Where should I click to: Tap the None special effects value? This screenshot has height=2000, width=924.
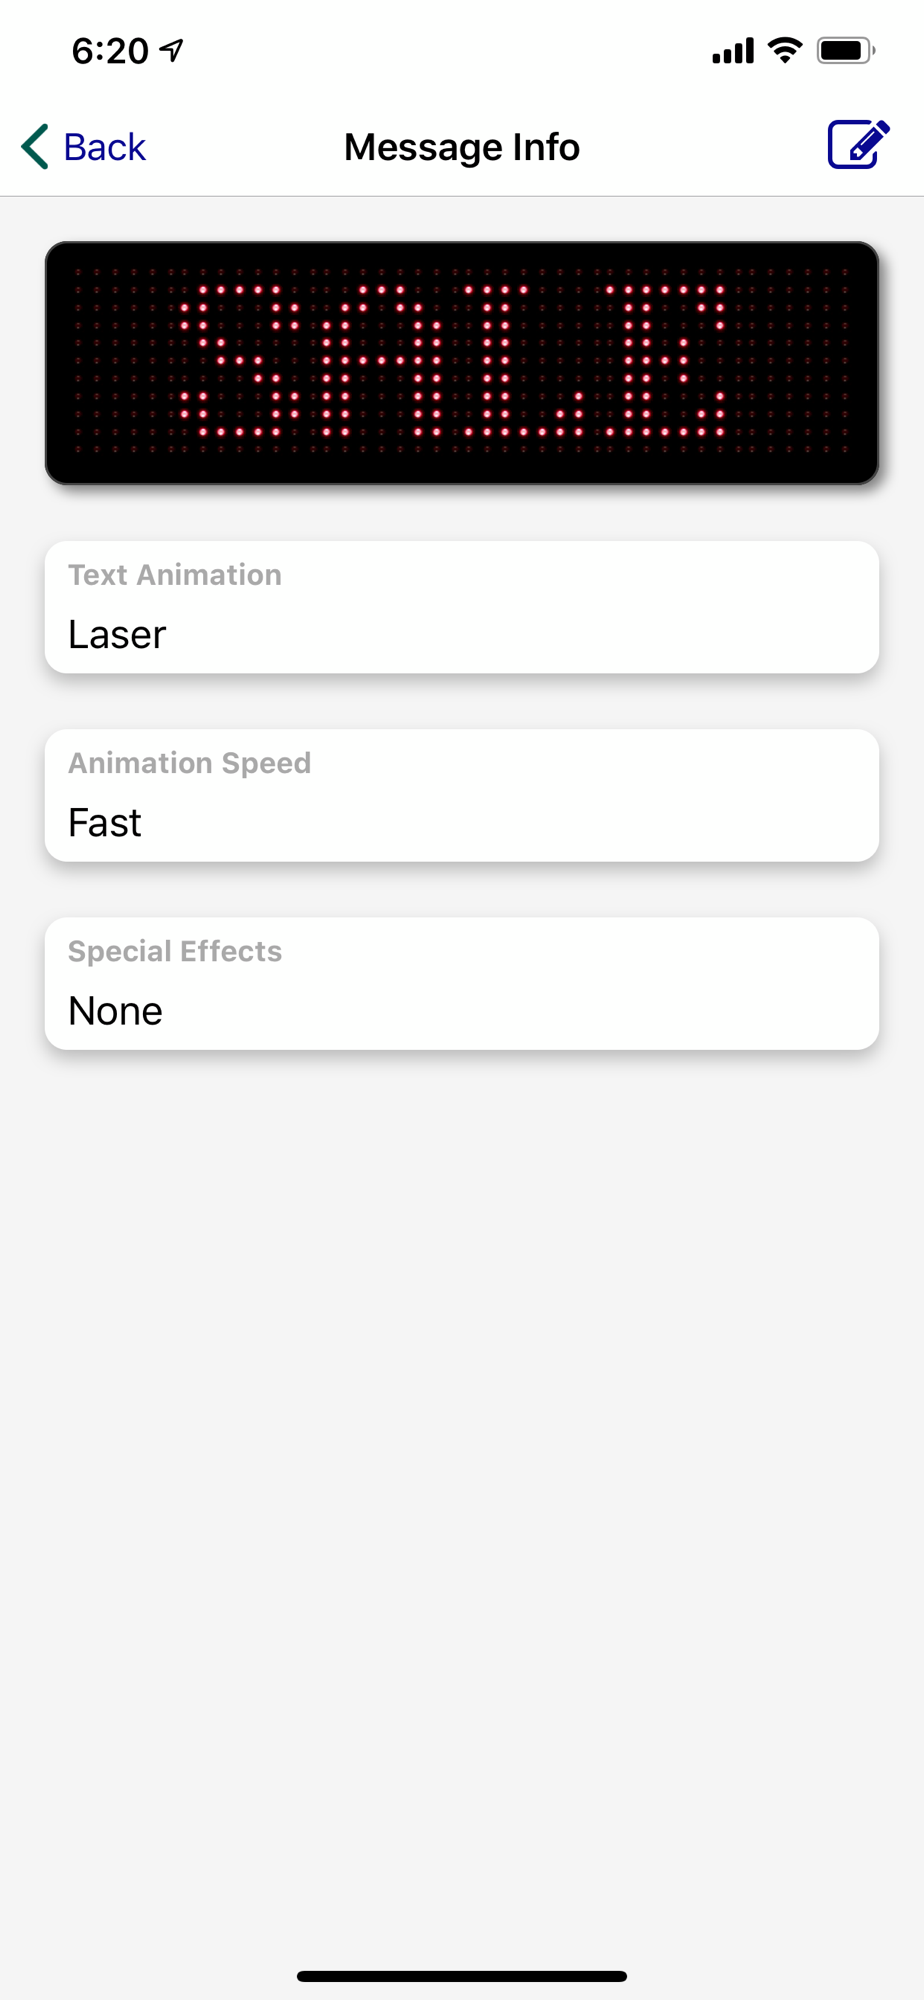point(115,1011)
